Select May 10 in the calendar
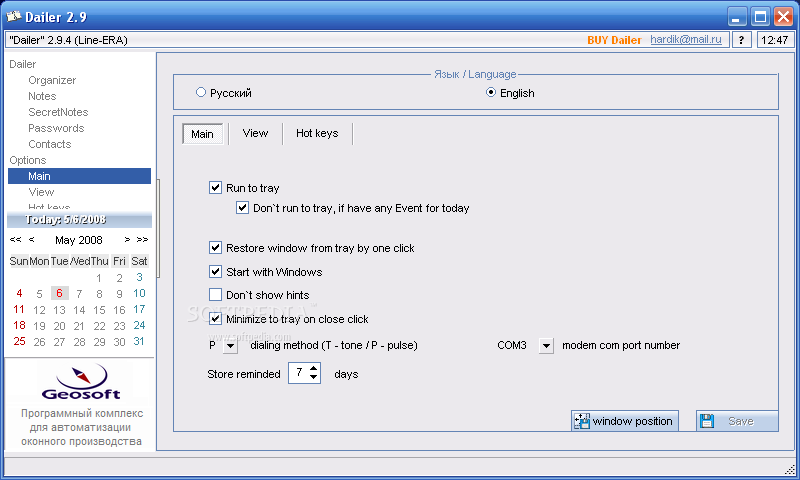Viewport: 800px width, 480px height. coord(139,293)
